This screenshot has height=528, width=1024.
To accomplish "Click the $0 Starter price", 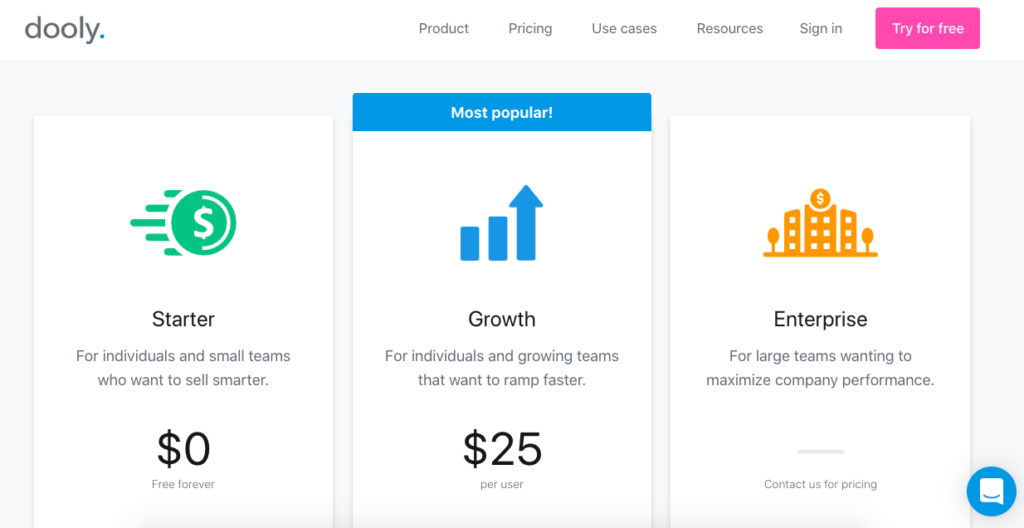I will 184,449.
